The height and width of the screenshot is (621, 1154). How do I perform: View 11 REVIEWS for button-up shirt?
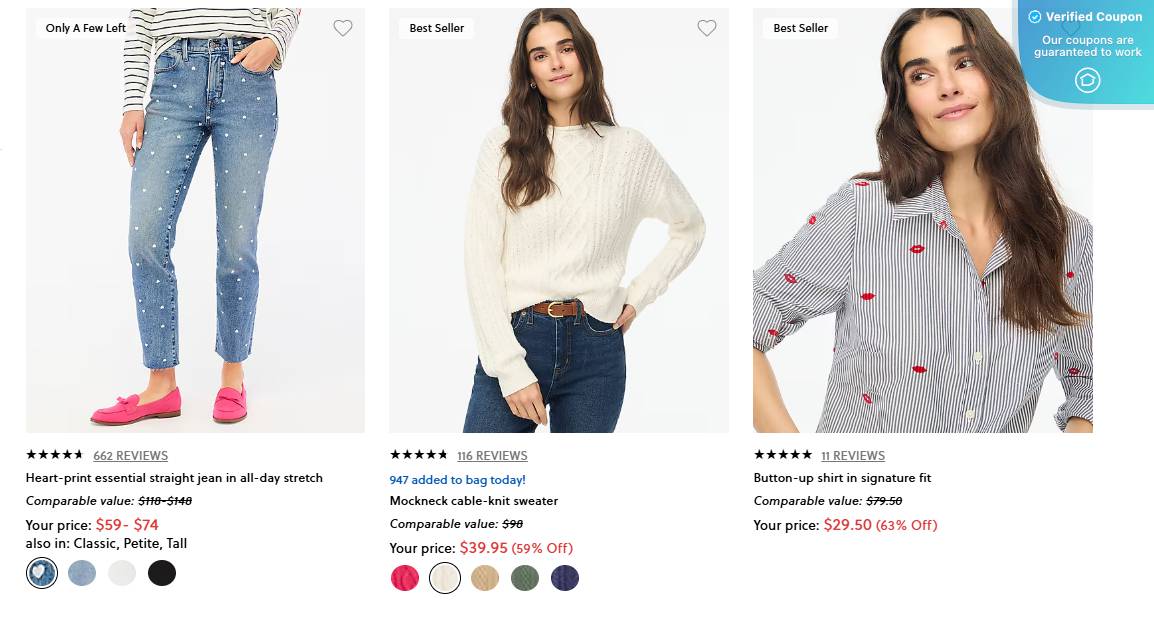(854, 455)
